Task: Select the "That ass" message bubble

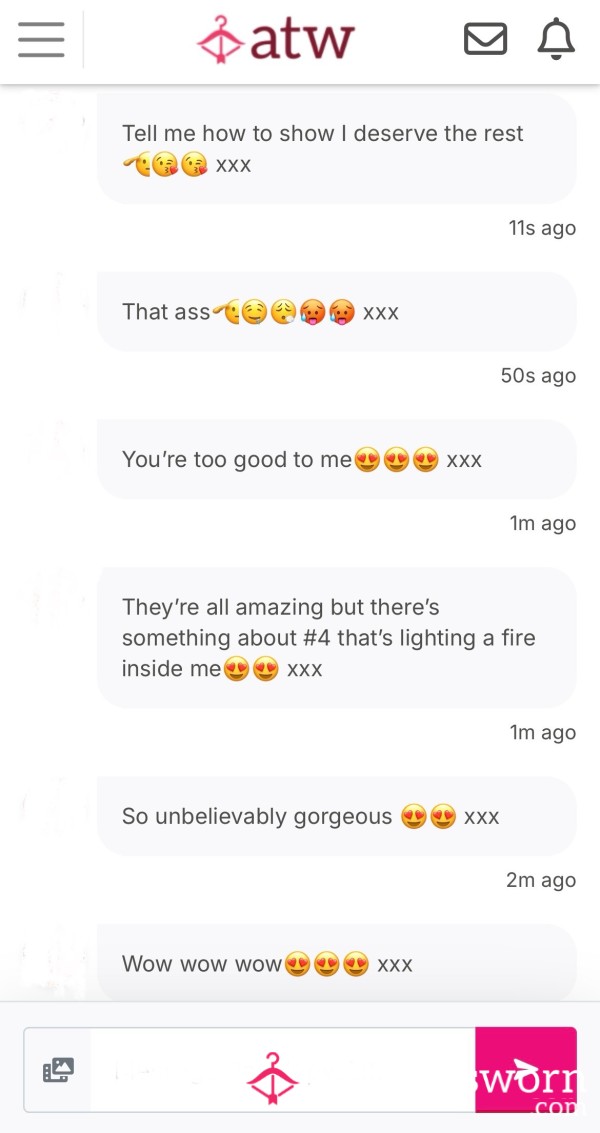Action: (337, 311)
